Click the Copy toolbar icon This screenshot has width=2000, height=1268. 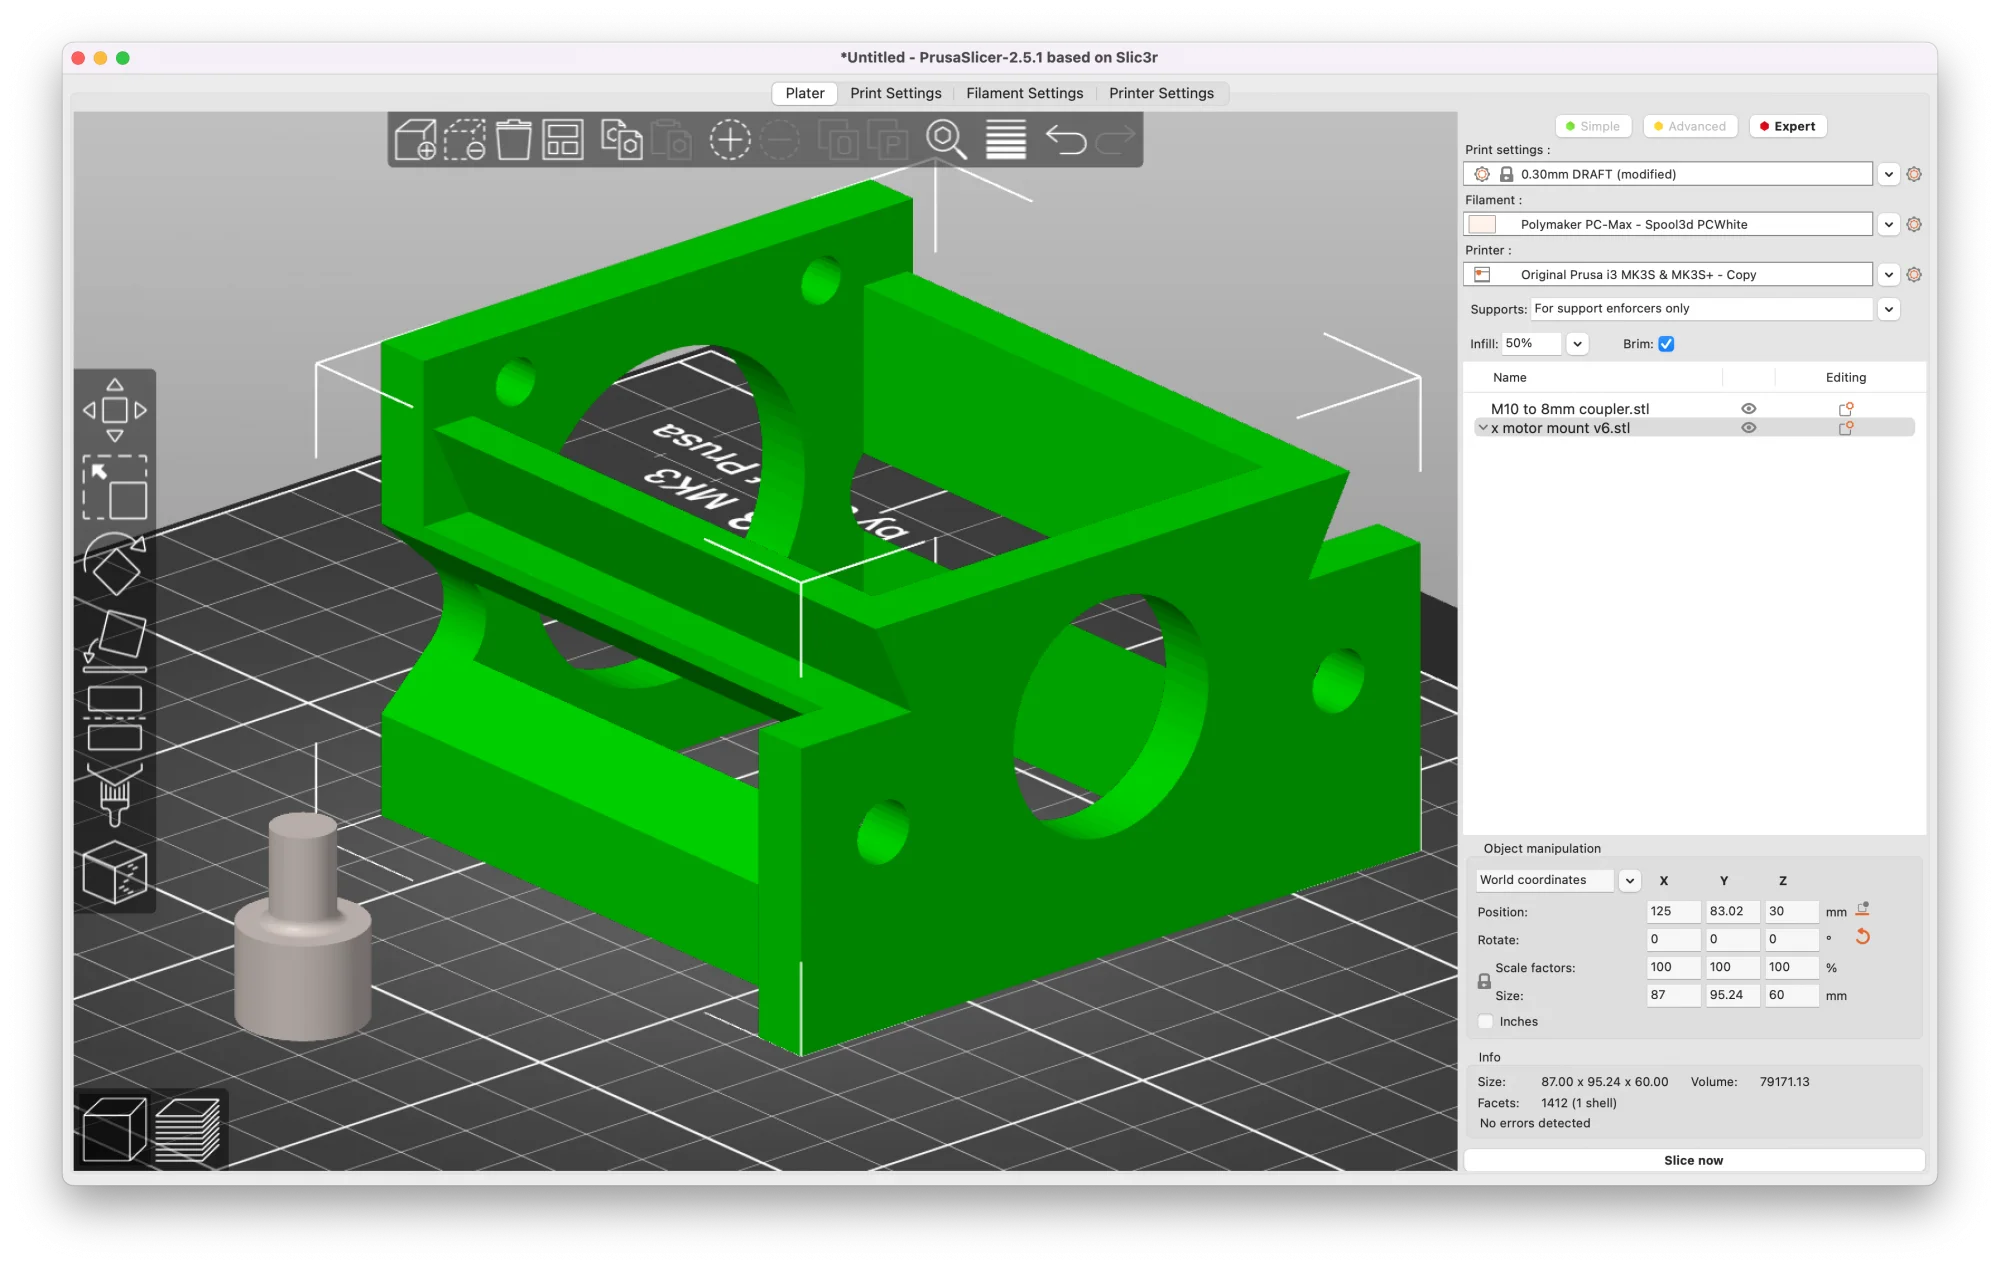(621, 140)
